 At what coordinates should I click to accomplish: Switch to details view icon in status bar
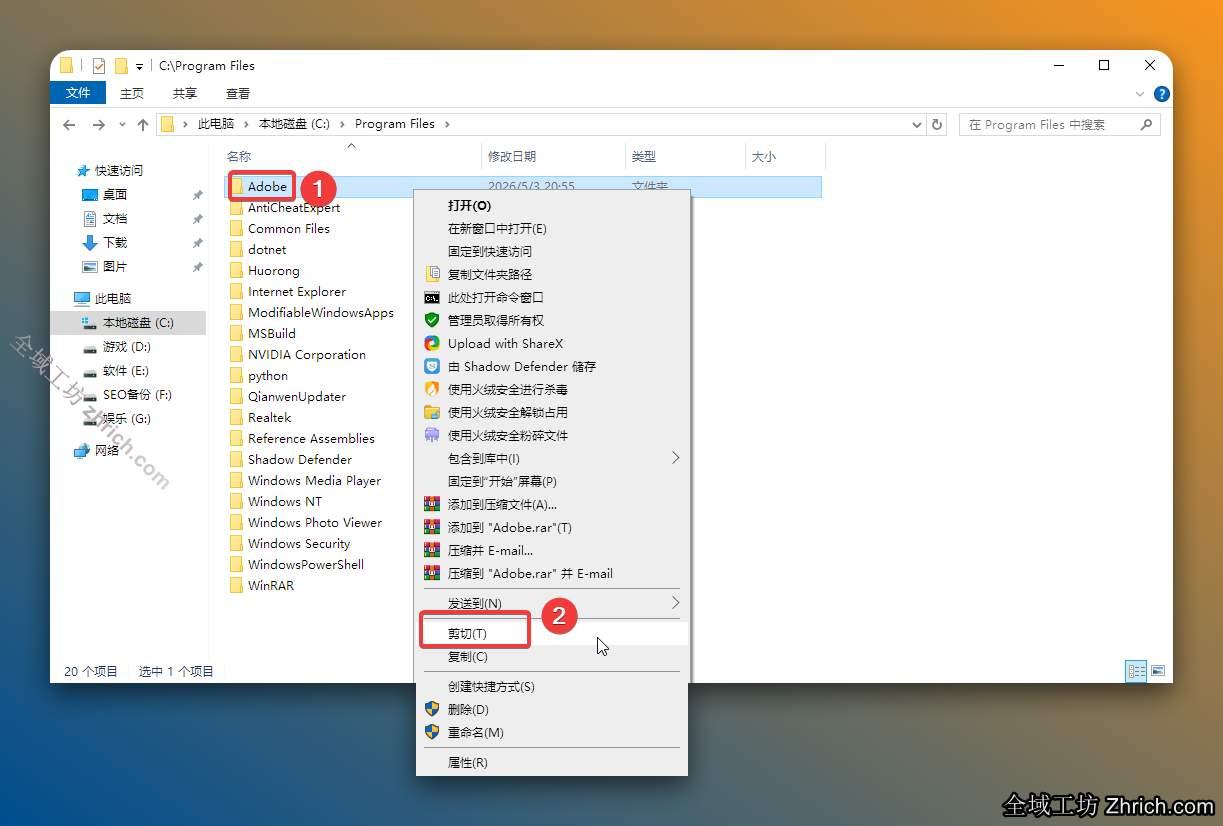tap(1136, 671)
